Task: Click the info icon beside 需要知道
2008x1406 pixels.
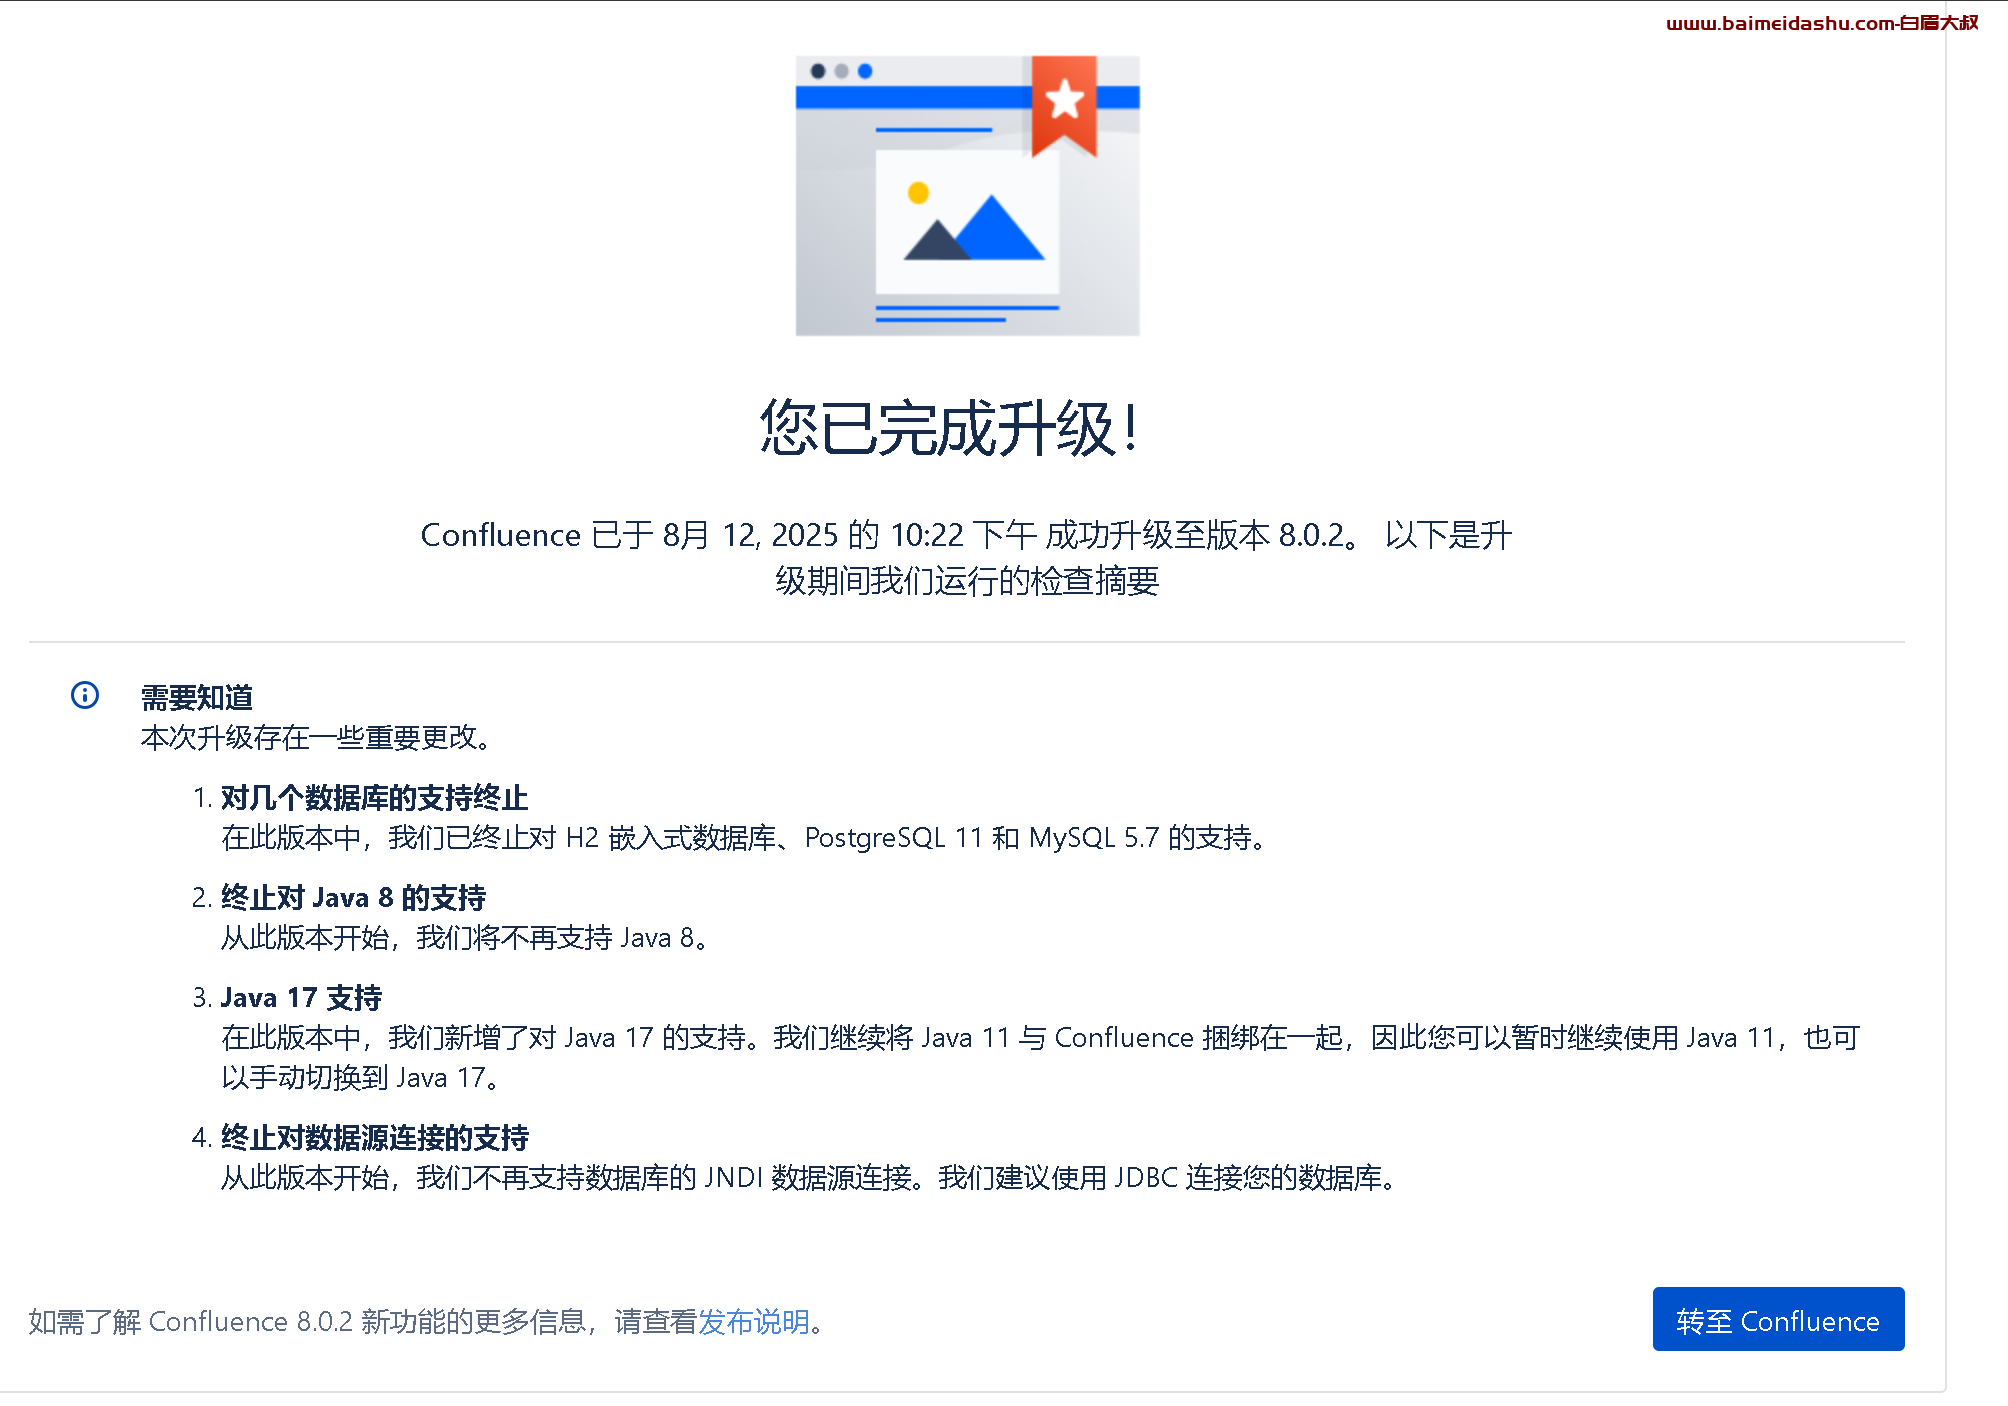Action: tap(85, 695)
